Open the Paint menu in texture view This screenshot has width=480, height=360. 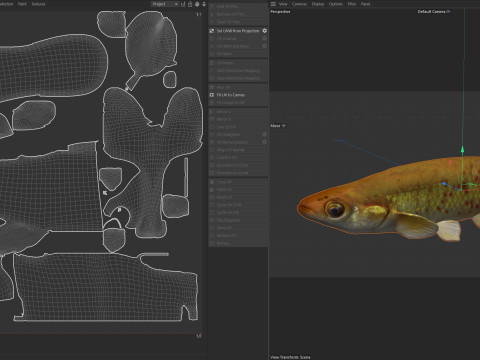(22, 4)
